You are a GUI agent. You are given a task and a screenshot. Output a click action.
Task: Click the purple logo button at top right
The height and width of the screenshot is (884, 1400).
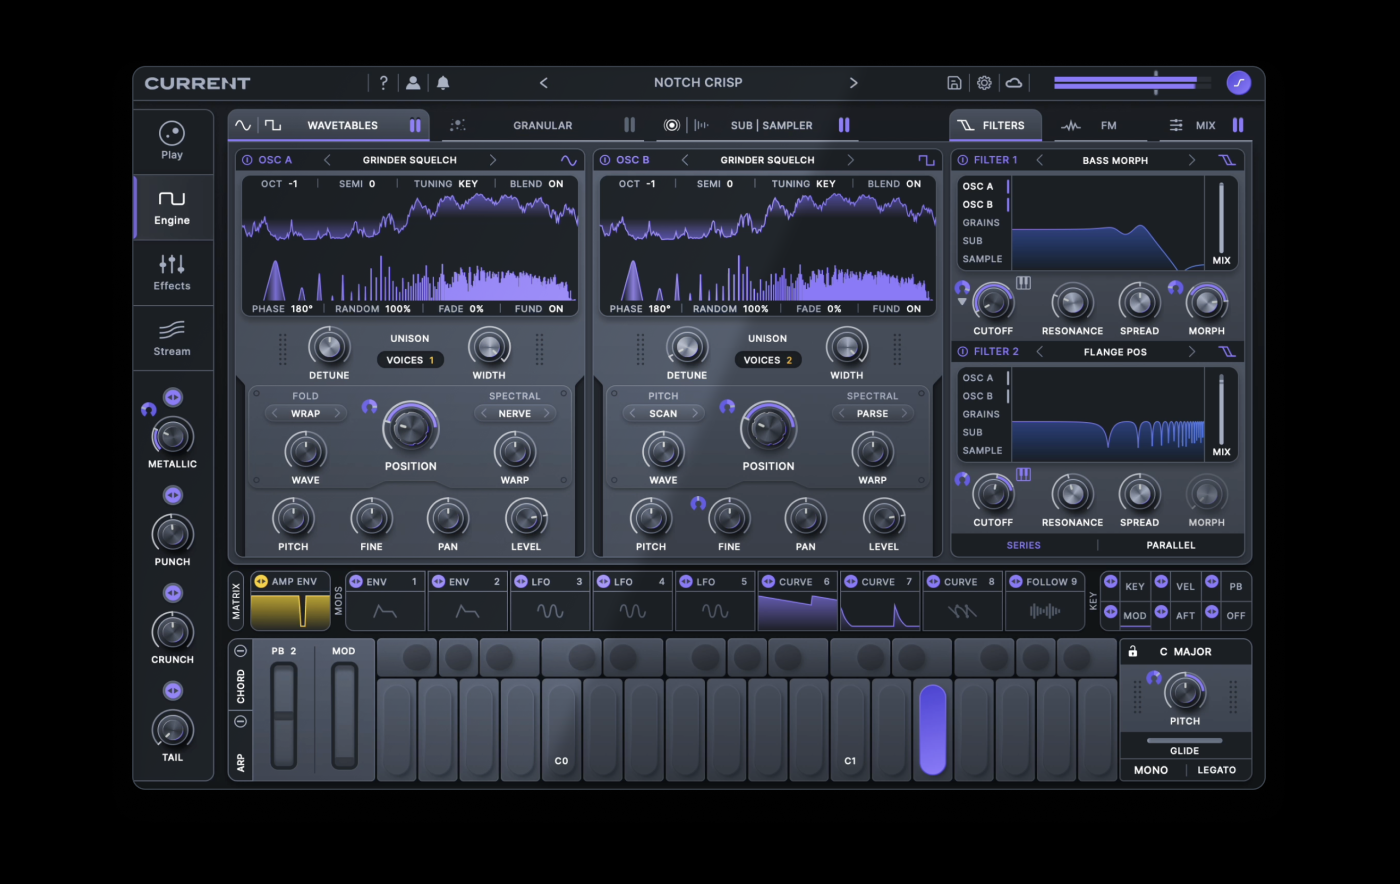1239,83
